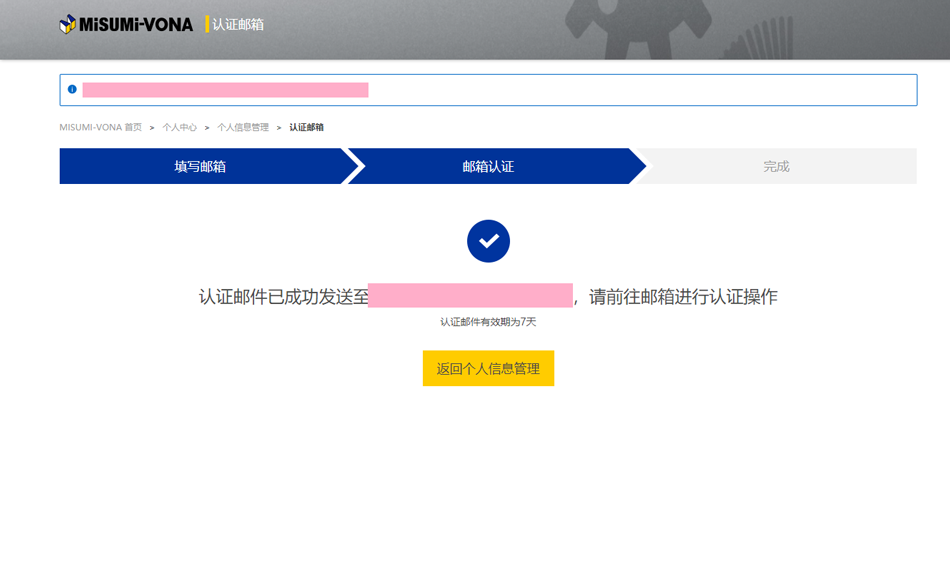Select the 填写邮箱 step
Screen dimensions: 950x583
click(x=200, y=167)
